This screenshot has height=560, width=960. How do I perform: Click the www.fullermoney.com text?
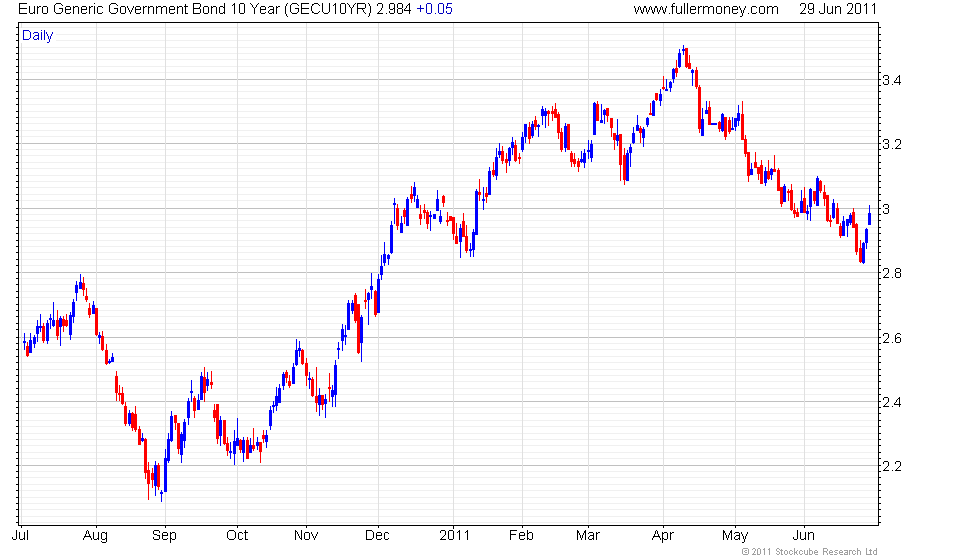pos(706,9)
